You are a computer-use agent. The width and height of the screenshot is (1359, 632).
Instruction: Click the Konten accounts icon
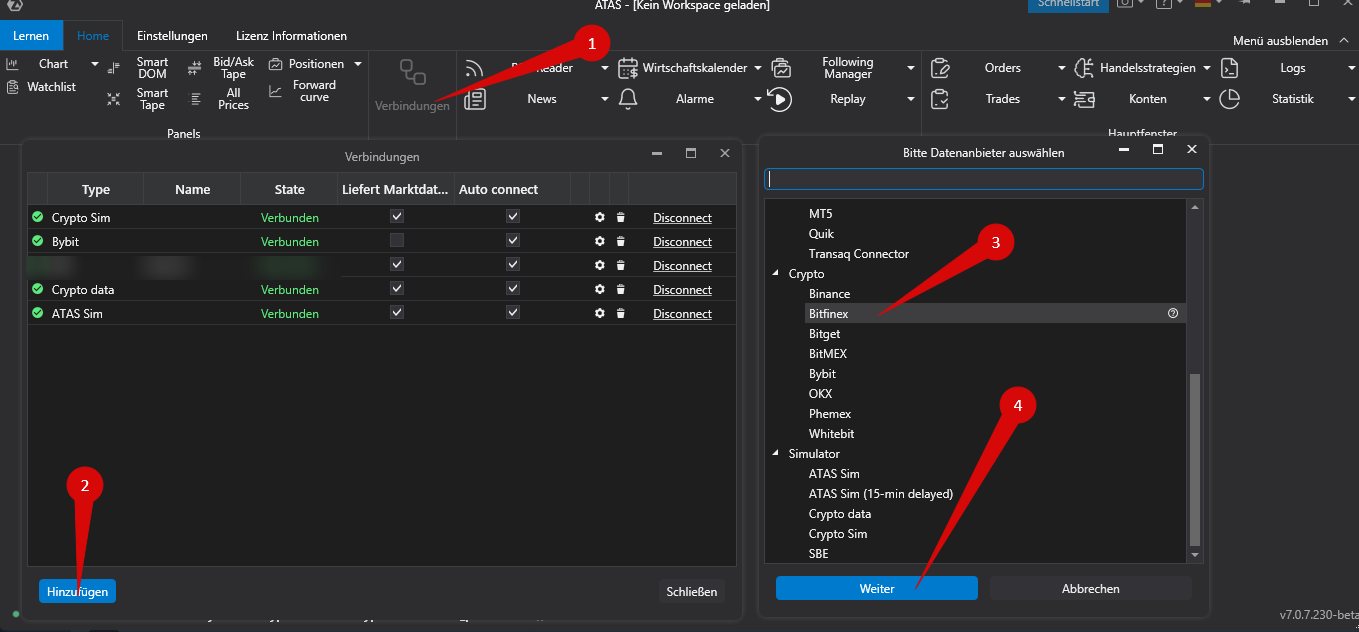[1084, 99]
